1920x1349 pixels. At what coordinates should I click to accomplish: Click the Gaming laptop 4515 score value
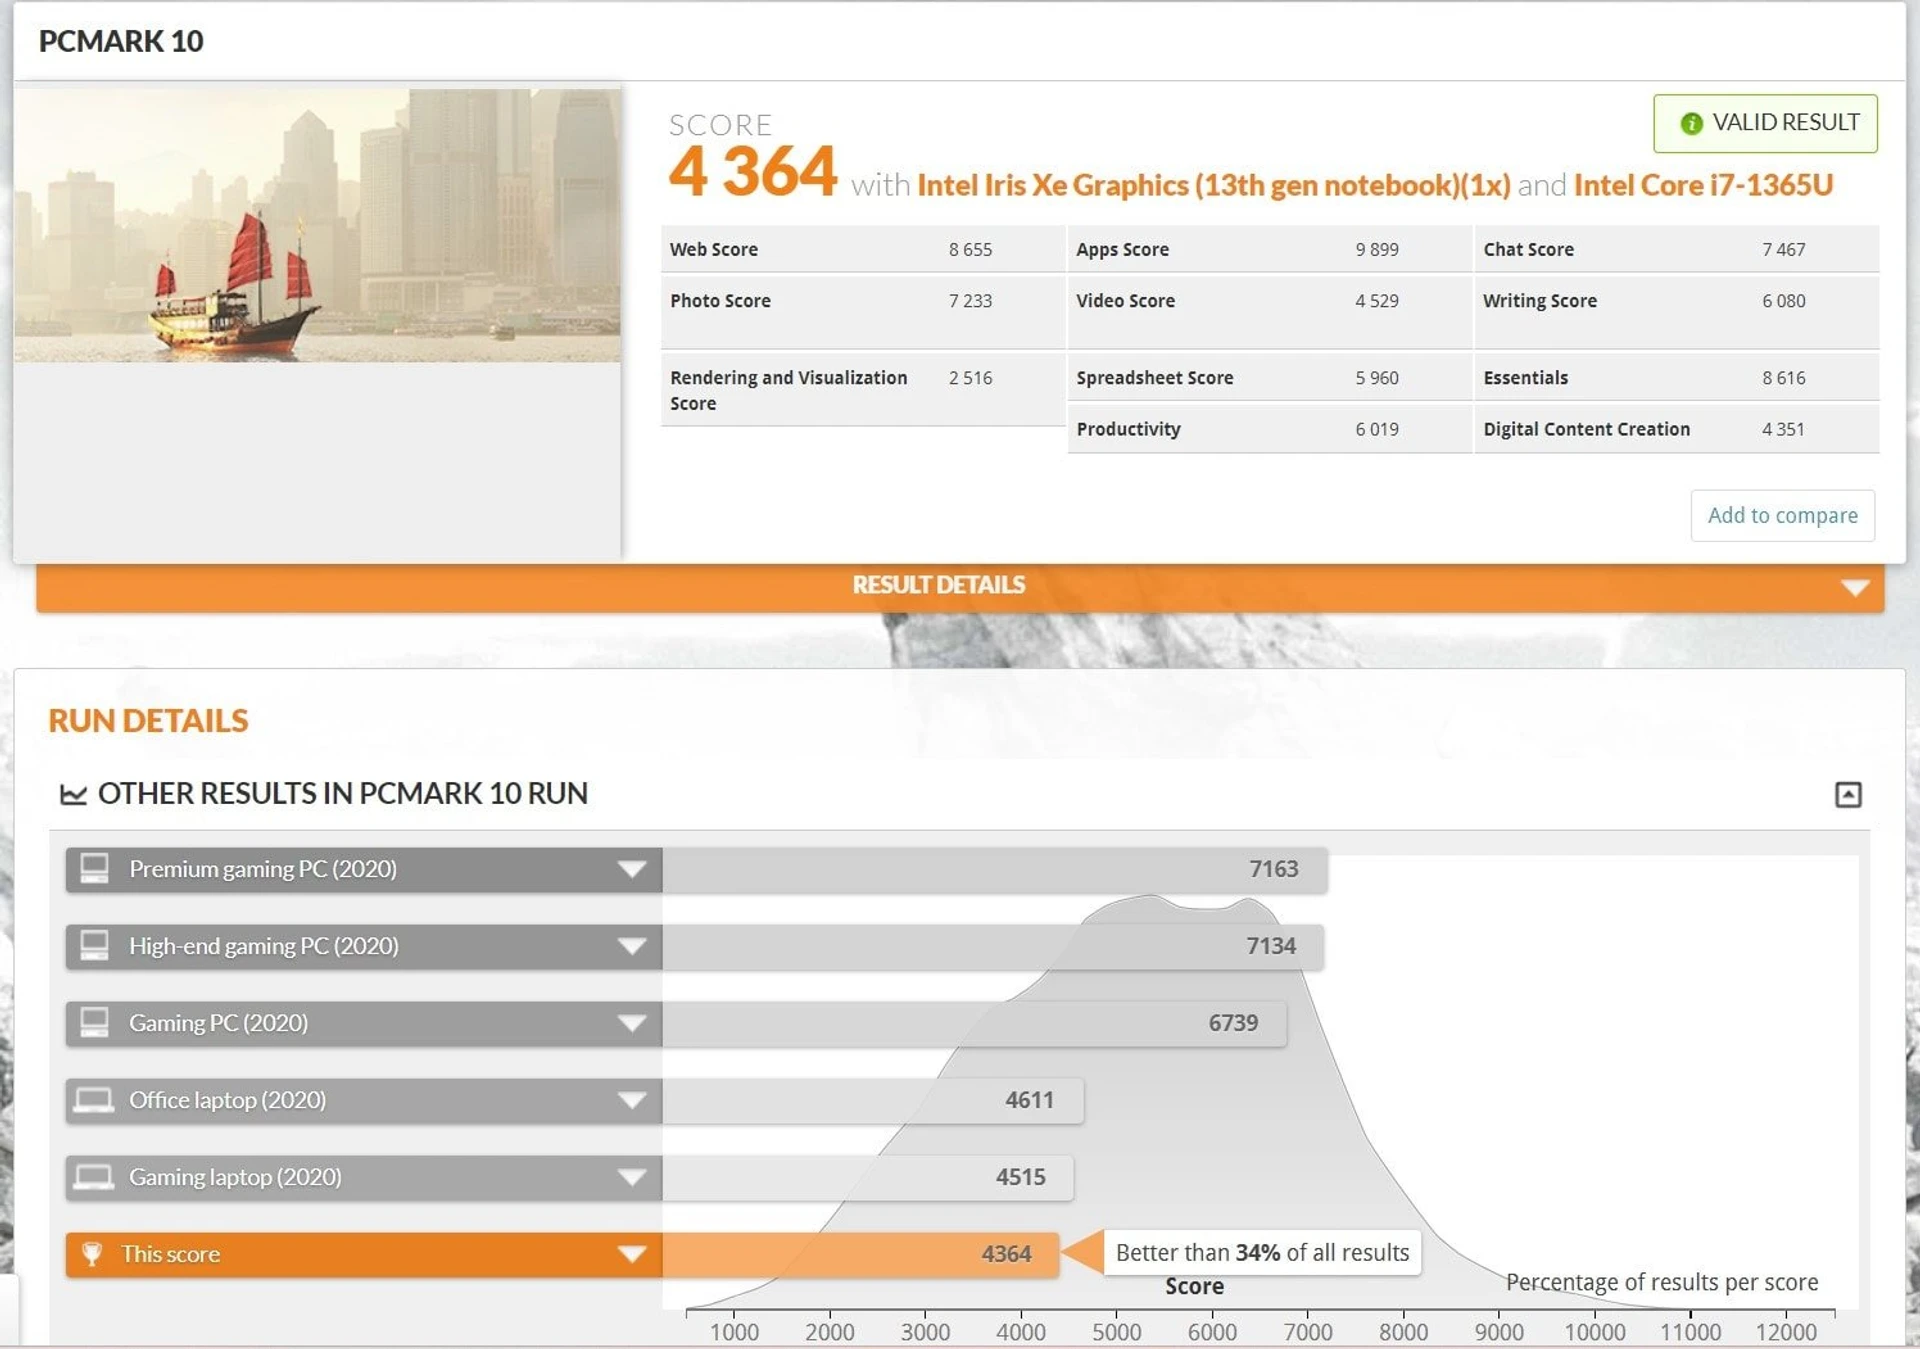(x=1020, y=1177)
